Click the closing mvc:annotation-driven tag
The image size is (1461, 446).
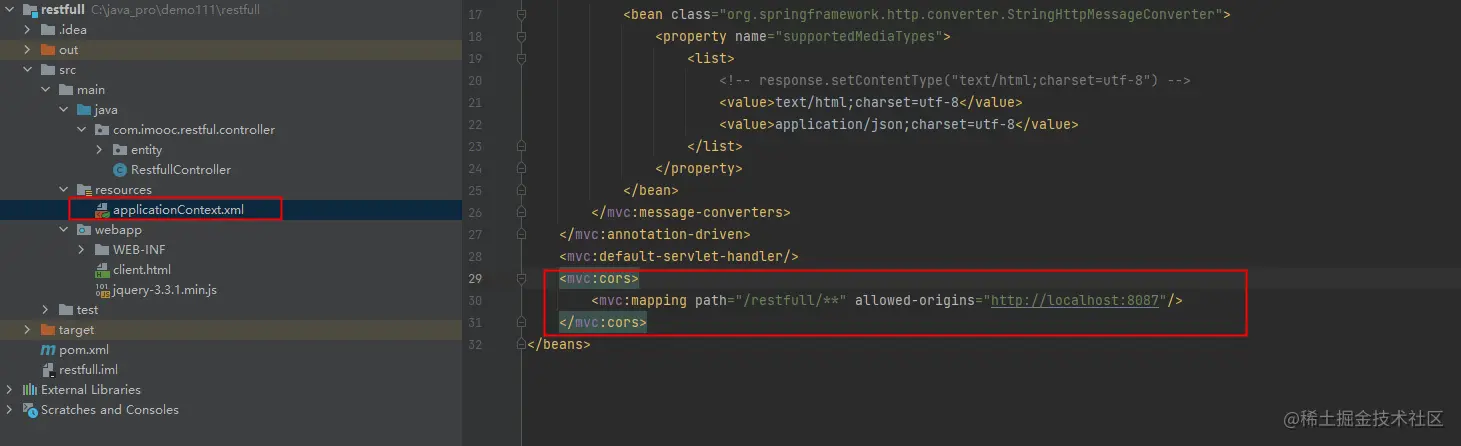tap(655, 235)
